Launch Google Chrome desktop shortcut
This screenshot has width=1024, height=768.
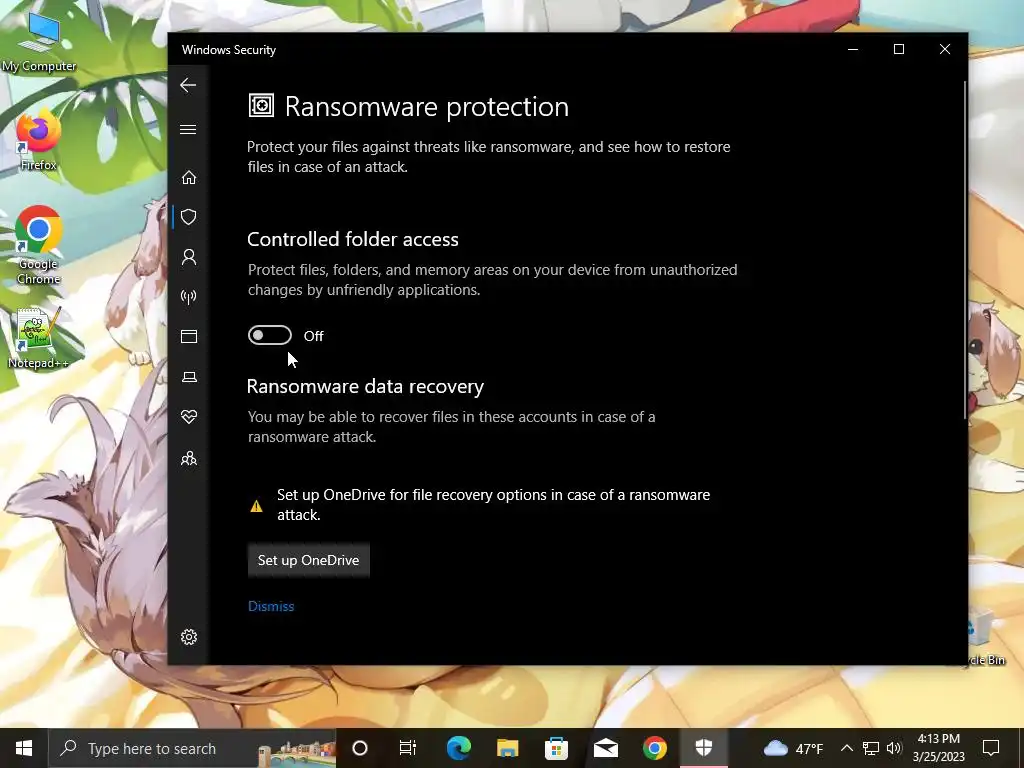tap(39, 246)
